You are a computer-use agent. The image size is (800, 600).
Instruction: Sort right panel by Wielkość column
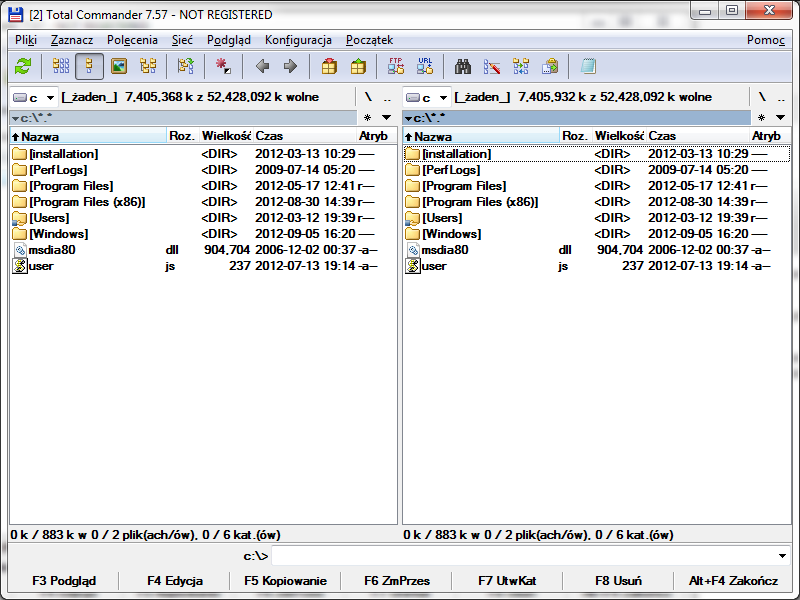619,136
